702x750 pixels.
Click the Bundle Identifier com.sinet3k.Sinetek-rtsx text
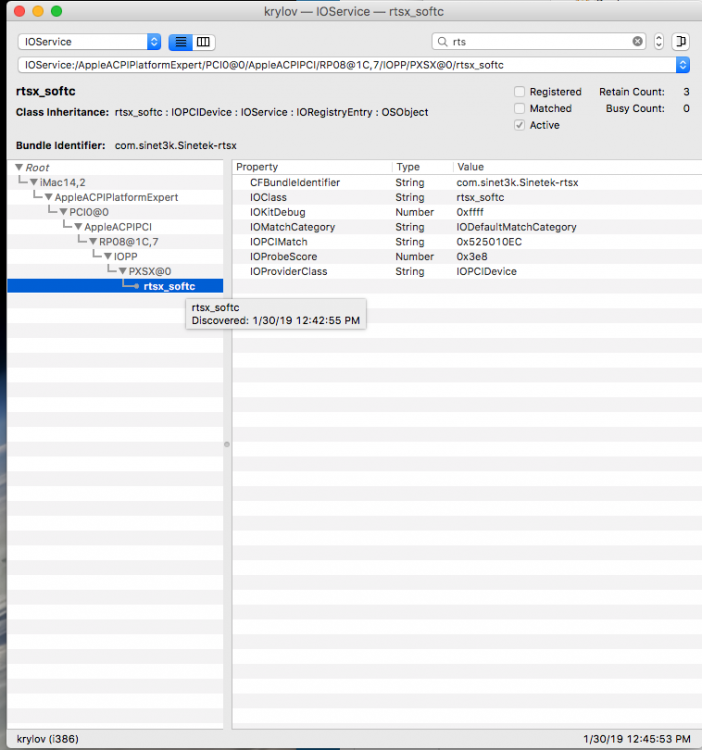point(176,145)
